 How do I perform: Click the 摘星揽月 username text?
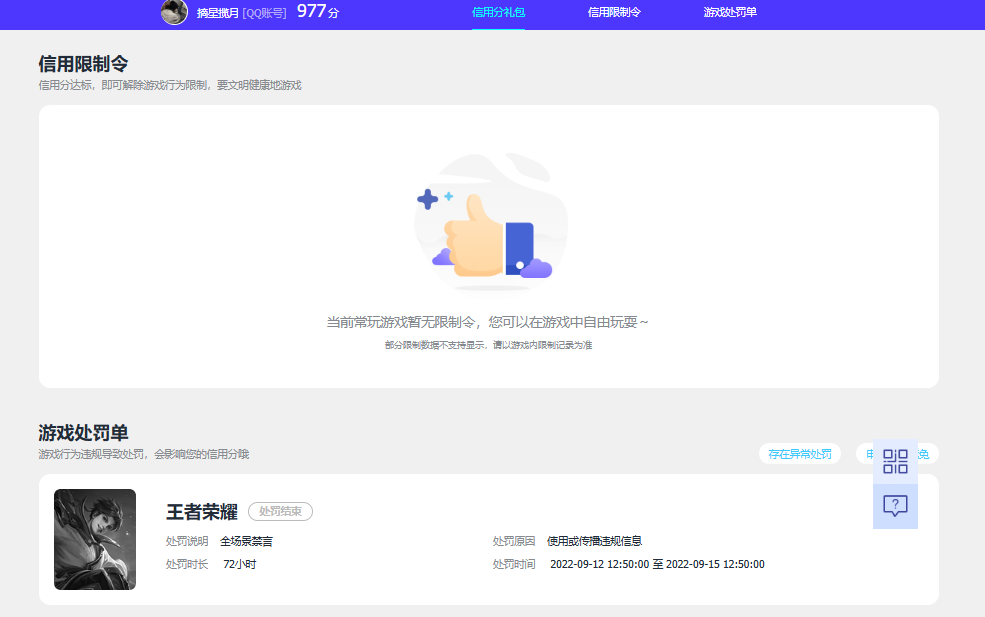click(217, 13)
